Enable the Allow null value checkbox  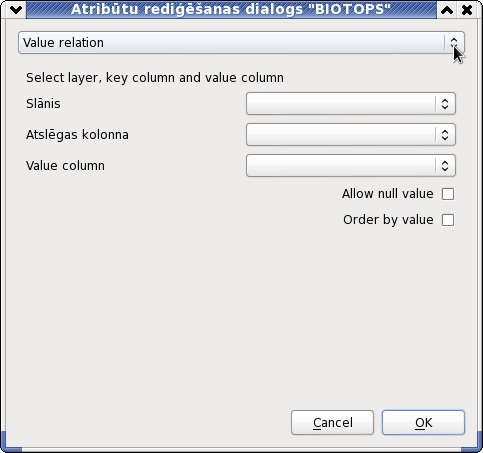click(448, 194)
